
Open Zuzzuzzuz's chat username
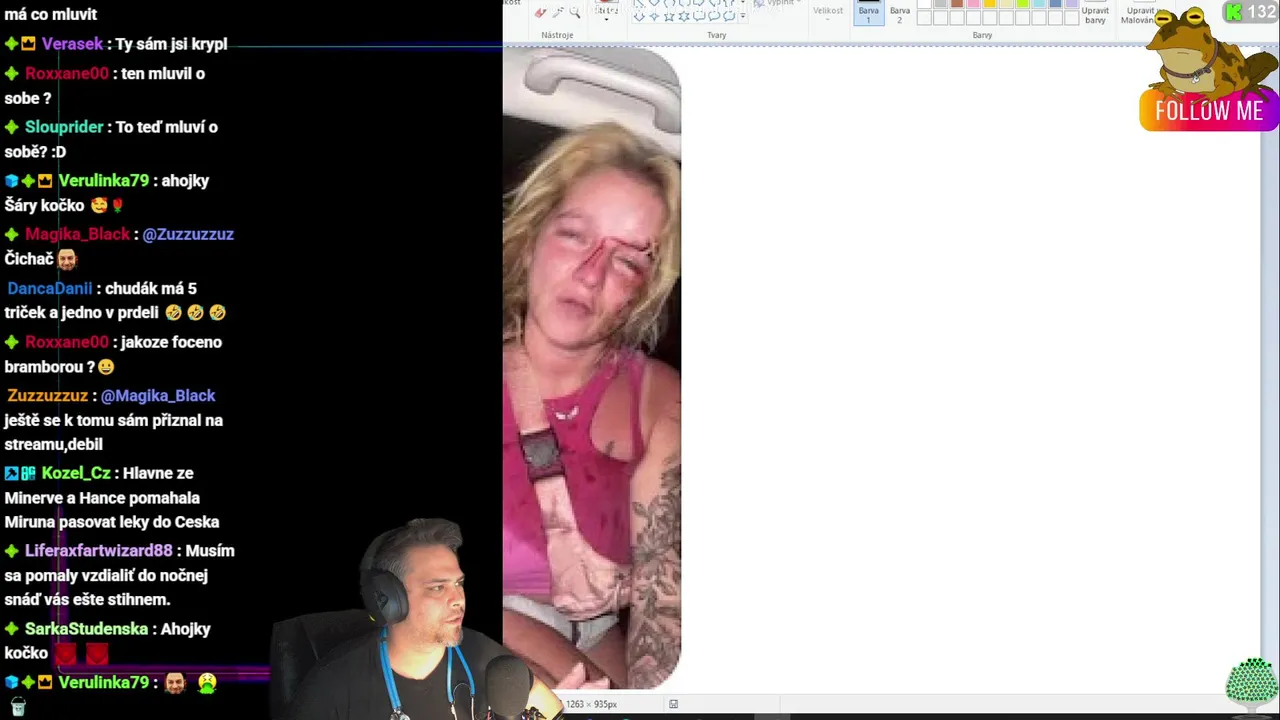47,396
